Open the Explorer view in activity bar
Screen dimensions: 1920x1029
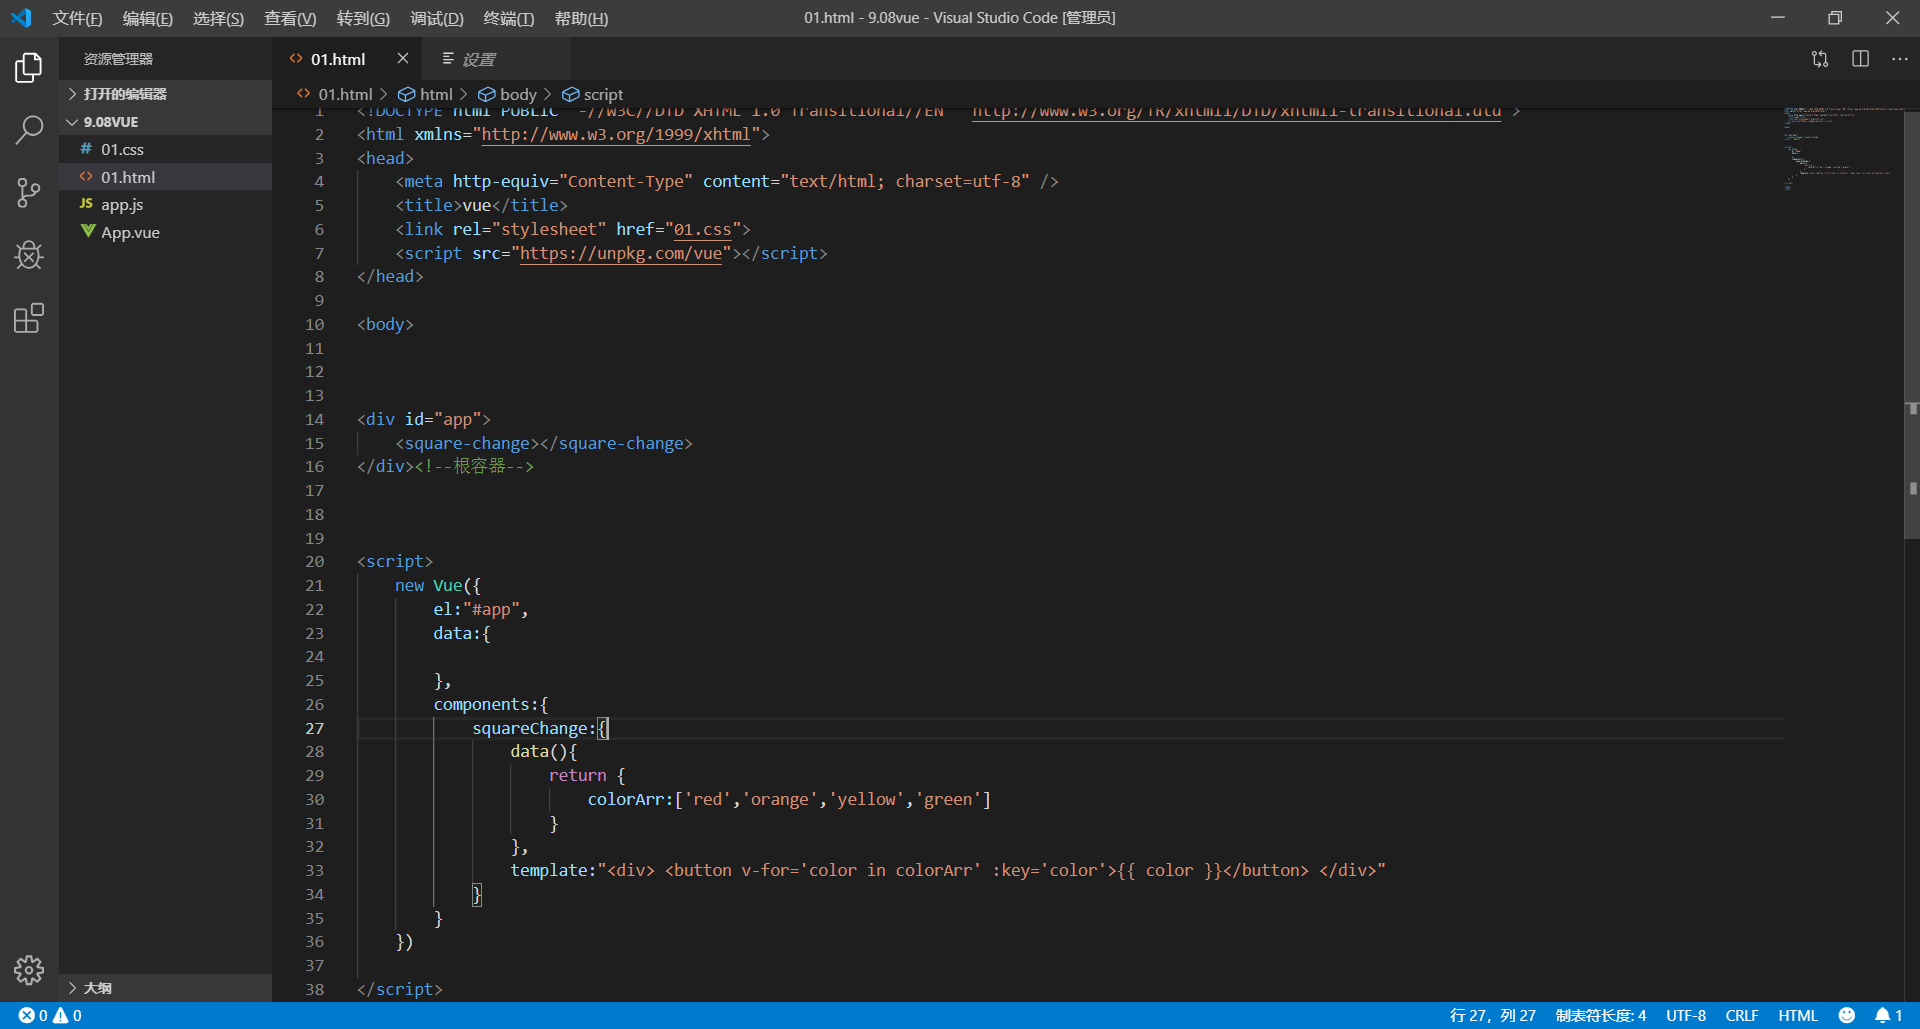pos(29,68)
